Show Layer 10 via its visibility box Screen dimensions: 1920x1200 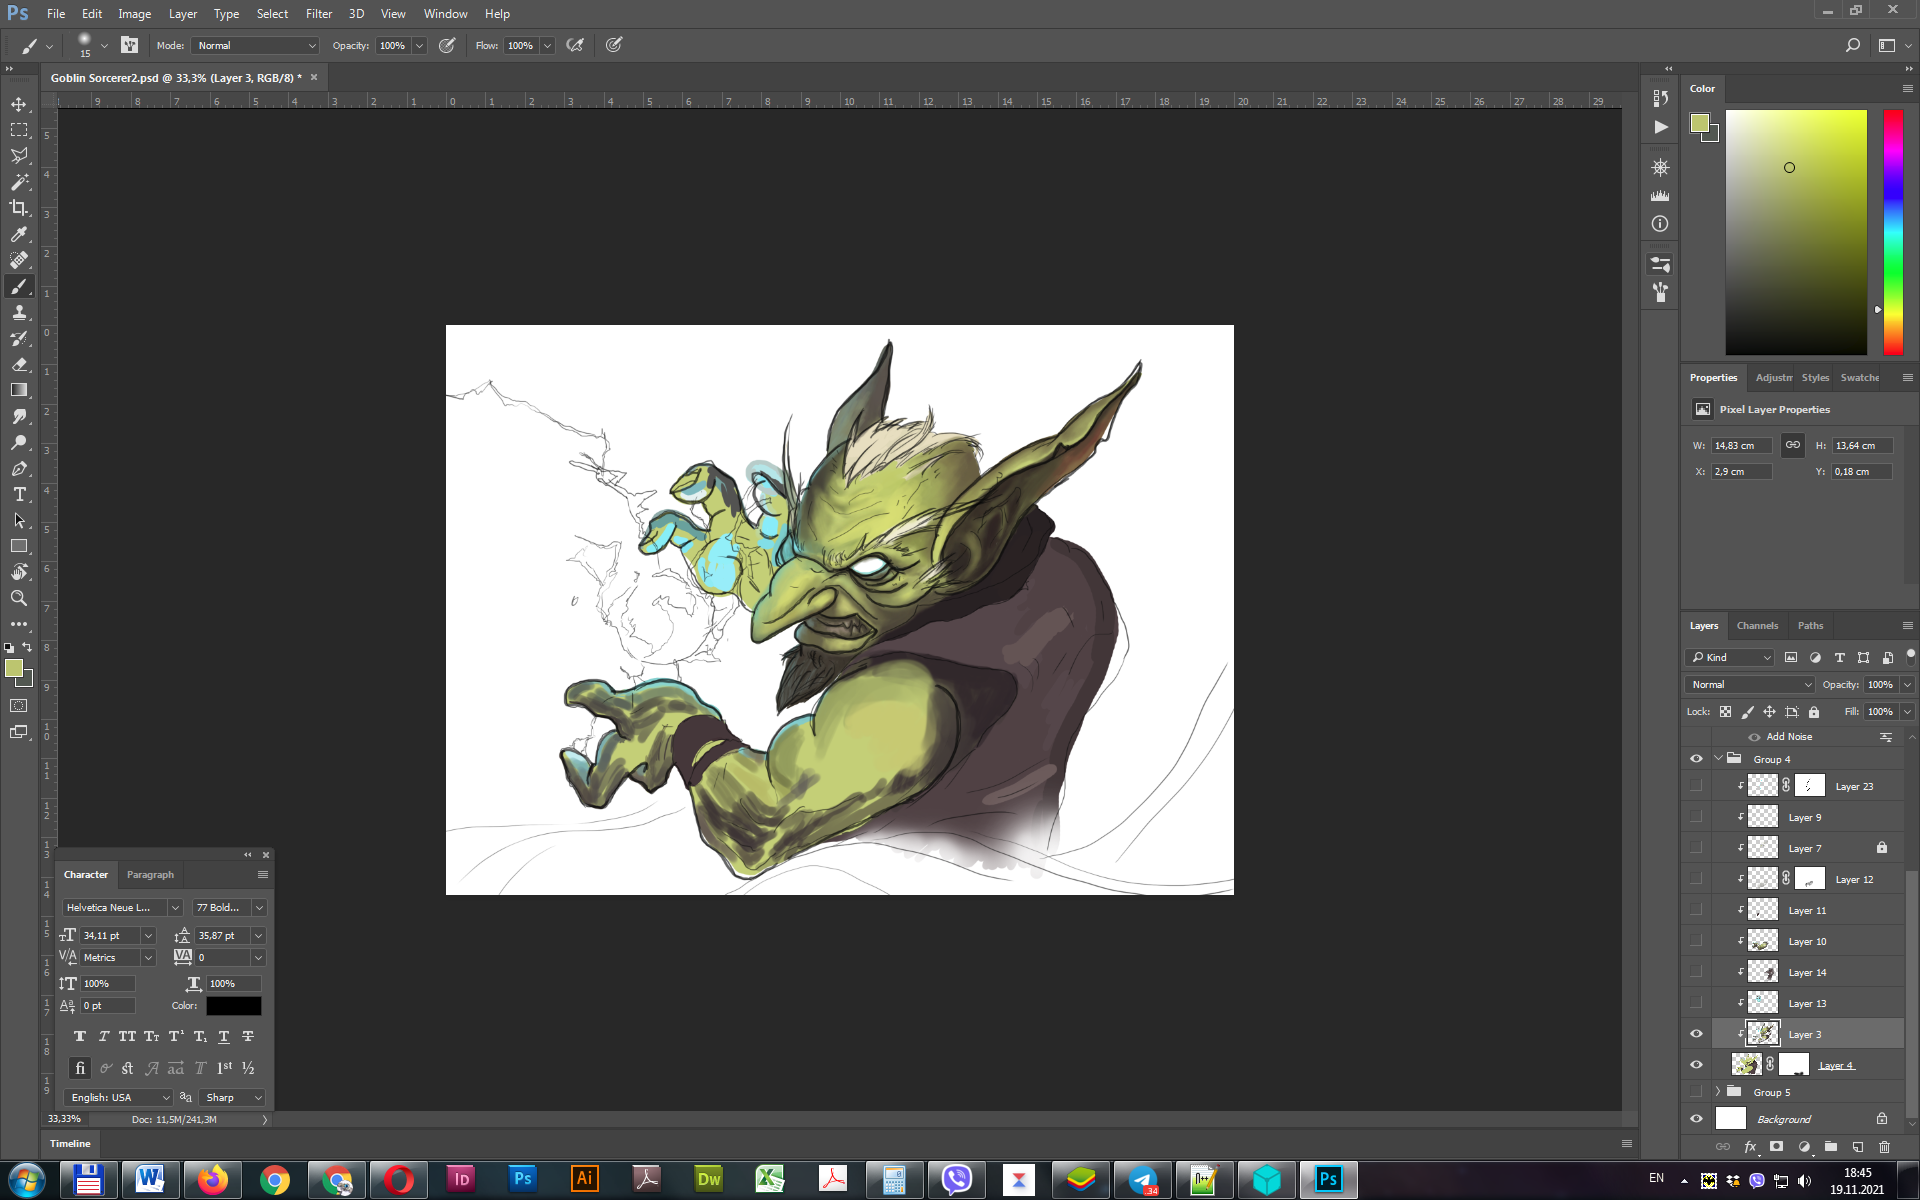click(1696, 941)
